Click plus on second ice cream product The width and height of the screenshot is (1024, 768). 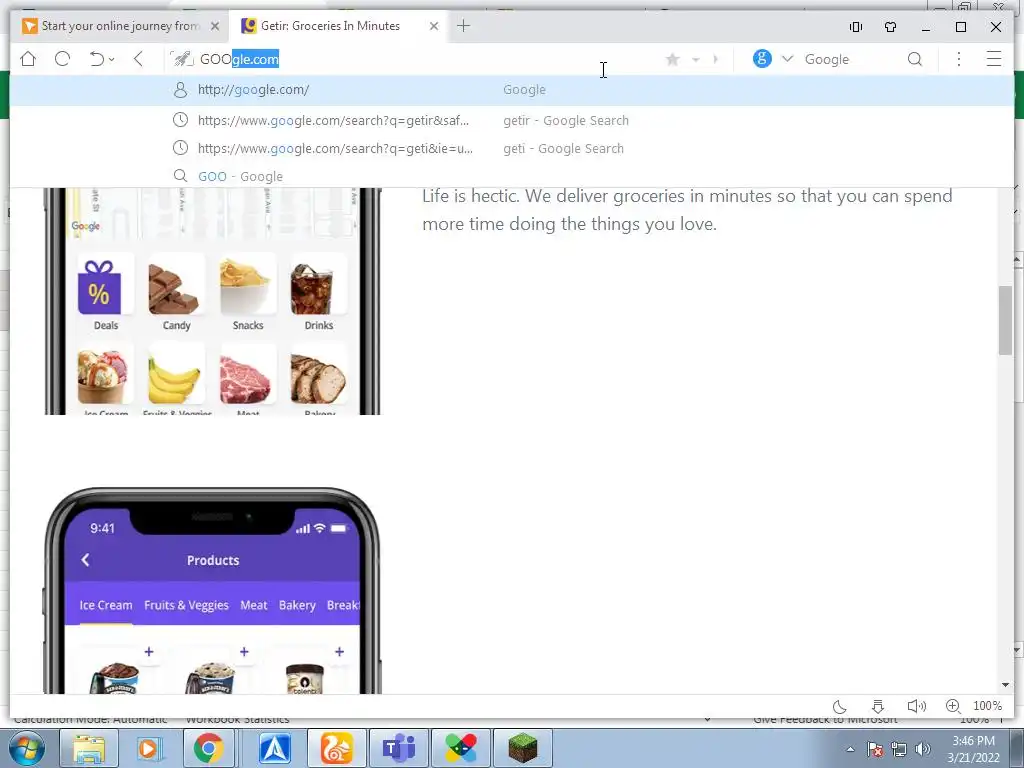[244, 652]
